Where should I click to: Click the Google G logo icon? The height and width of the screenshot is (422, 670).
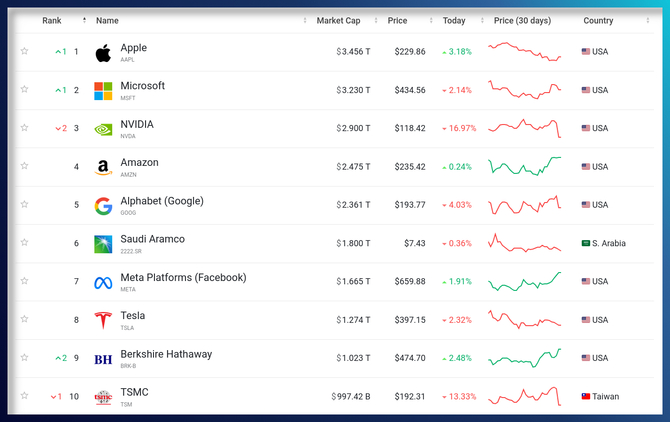click(x=103, y=206)
